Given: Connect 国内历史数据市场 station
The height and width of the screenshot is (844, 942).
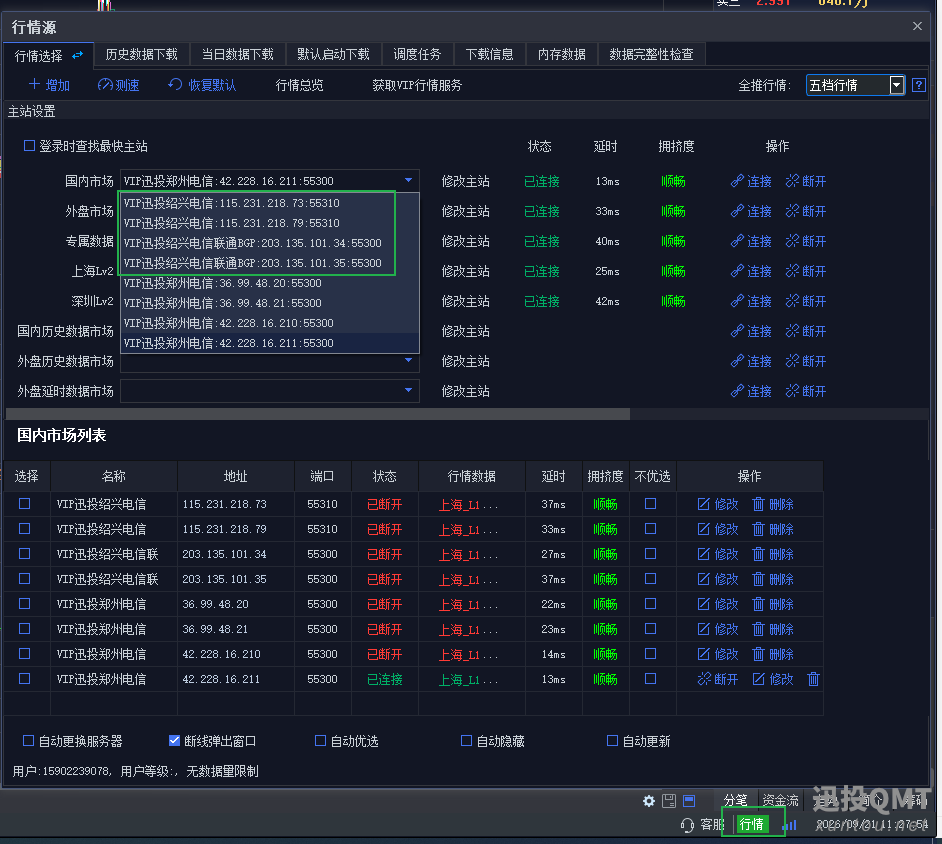Looking at the screenshot, I should coord(750,332).
